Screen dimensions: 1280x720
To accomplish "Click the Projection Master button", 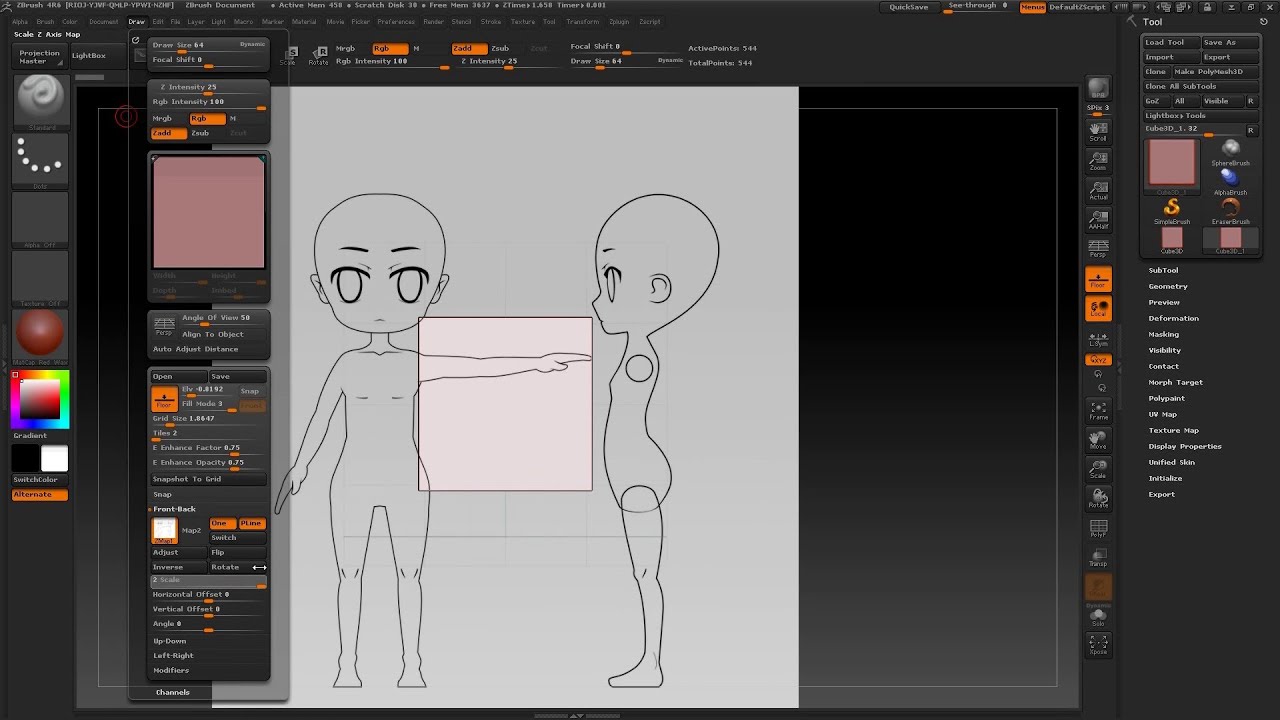I will point(40,57).
